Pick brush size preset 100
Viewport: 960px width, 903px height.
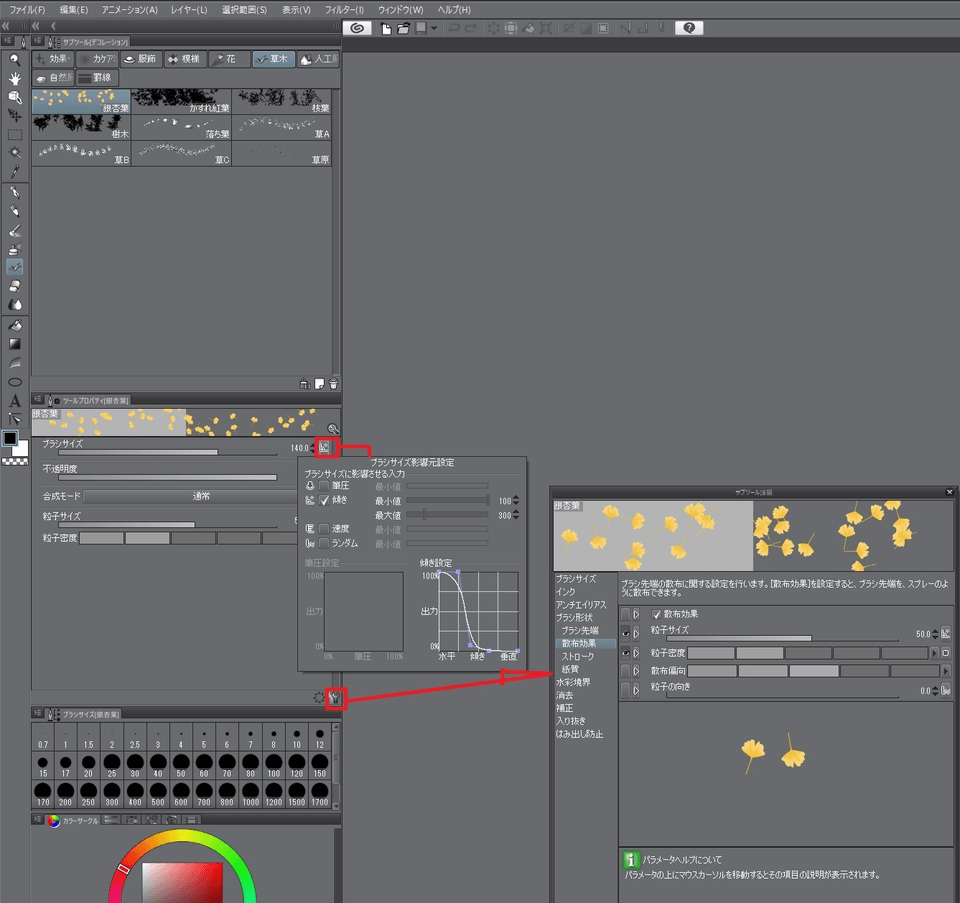(273, 765)
